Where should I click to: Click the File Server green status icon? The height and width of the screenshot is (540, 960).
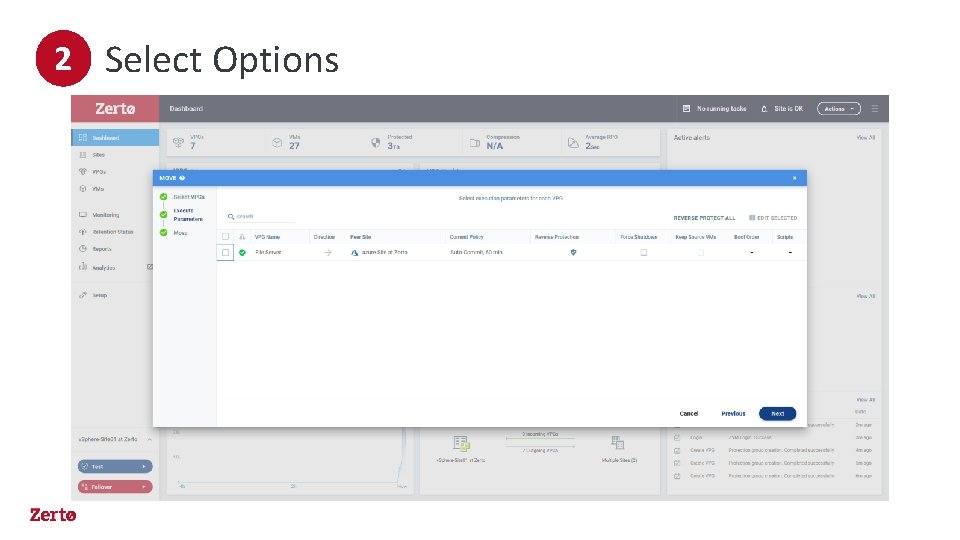(242, 252)
